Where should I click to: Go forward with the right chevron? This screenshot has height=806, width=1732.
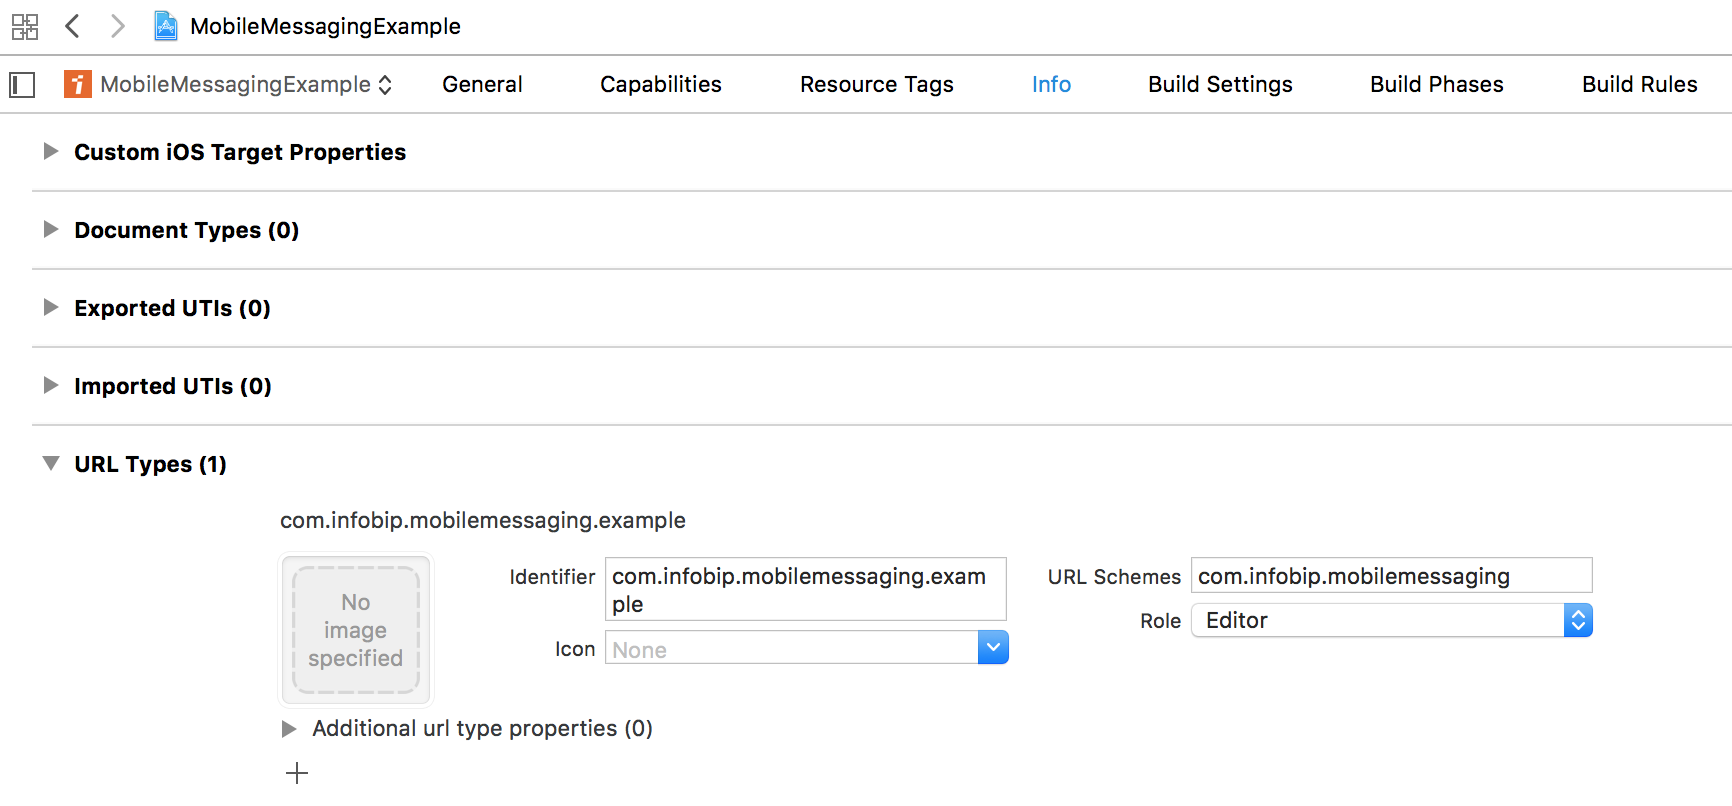click(x=118, y=26)
